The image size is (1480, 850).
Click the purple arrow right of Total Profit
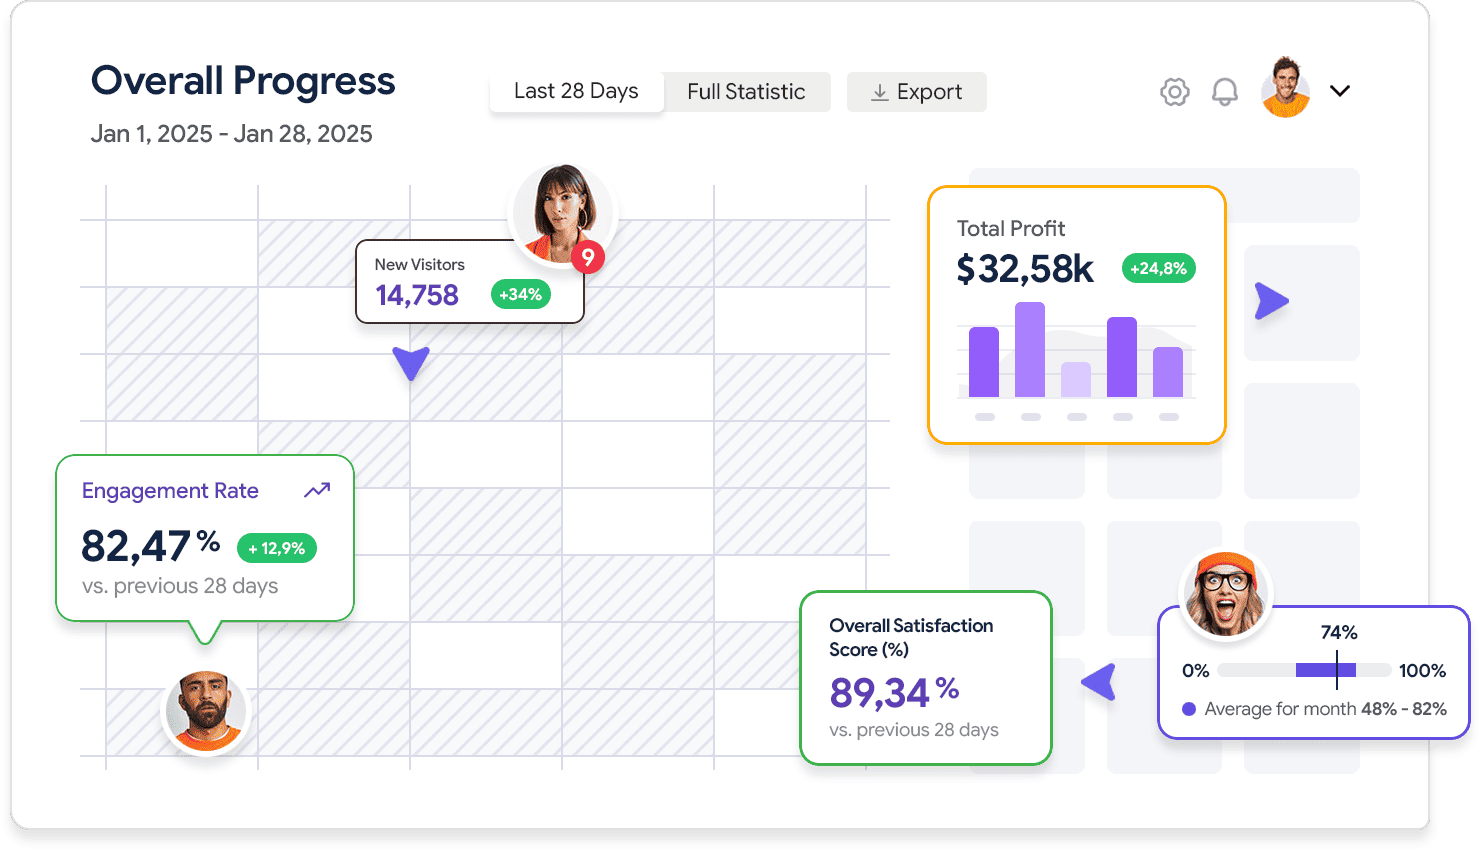click(1272, 301)
